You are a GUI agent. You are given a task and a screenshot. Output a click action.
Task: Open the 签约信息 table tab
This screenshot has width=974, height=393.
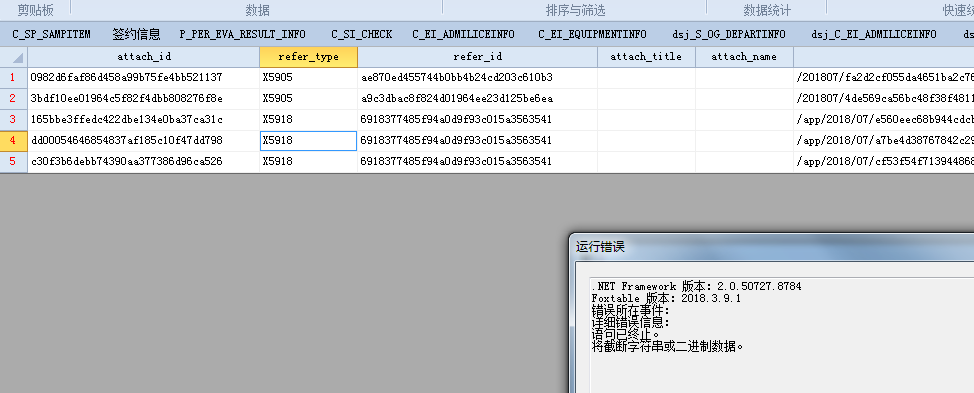(137, 34)
